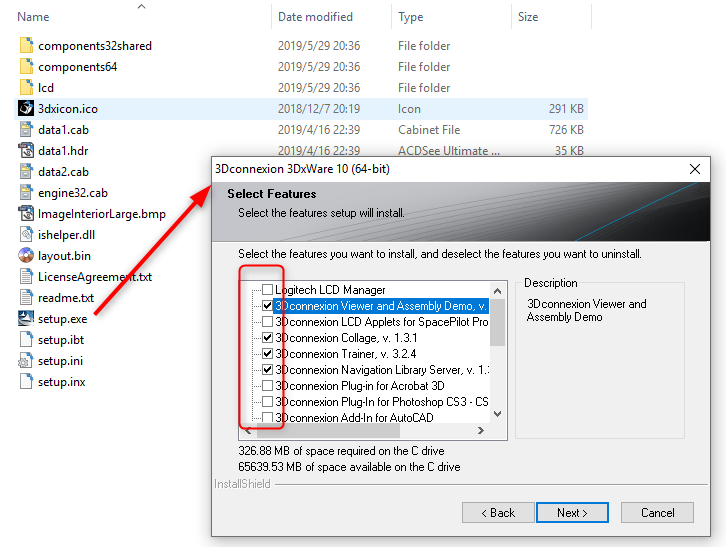Sort by Date modified column
The height and width of the screenshot is (547, 726).
(x=315, y=17)
